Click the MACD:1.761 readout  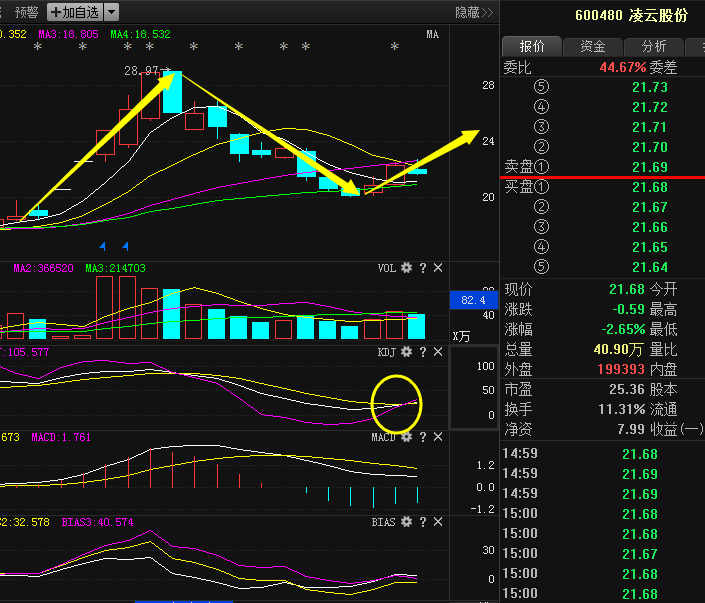tap(61, 437)
